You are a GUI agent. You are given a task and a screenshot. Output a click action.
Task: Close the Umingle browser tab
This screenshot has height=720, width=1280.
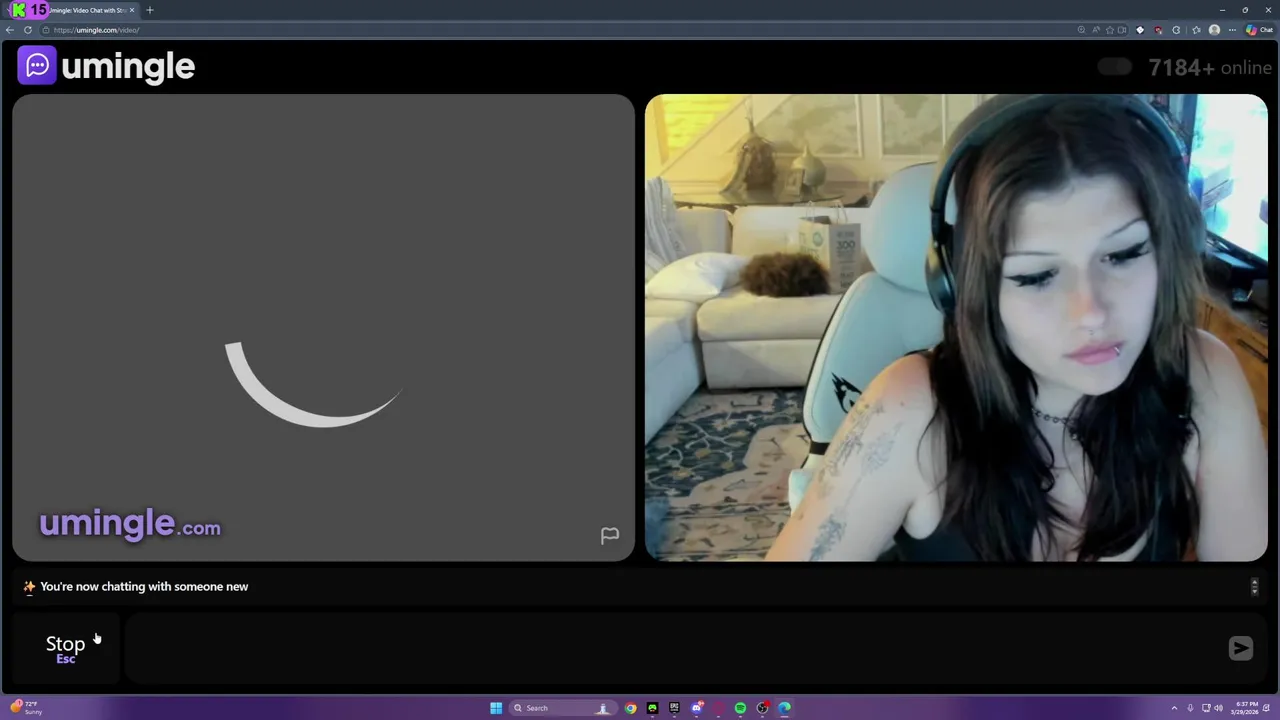point(131,10)
